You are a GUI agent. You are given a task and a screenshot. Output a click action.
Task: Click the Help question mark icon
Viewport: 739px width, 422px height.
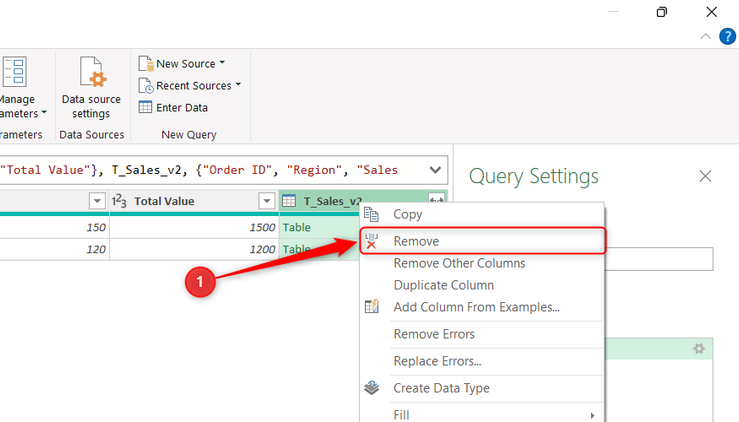click(x=727, y=36)
